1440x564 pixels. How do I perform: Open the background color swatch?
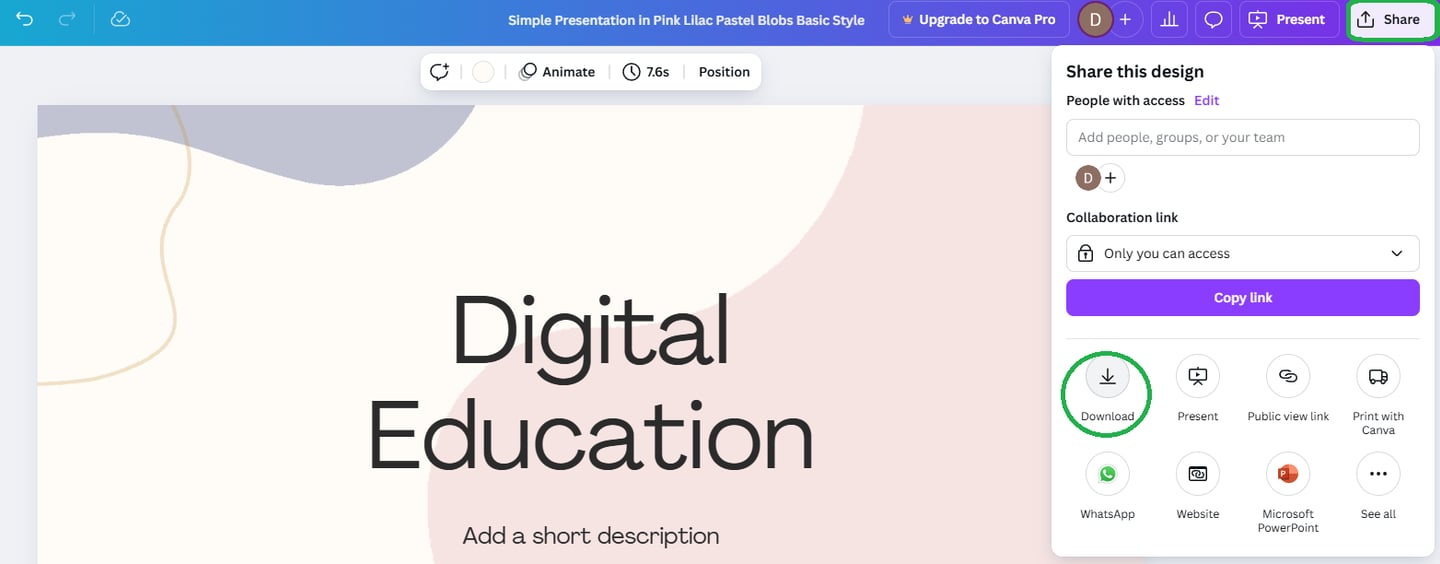(483, 72)
